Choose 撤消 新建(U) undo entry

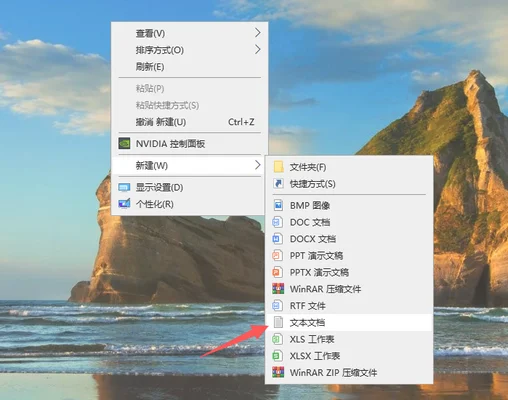(x=189, y=122)
